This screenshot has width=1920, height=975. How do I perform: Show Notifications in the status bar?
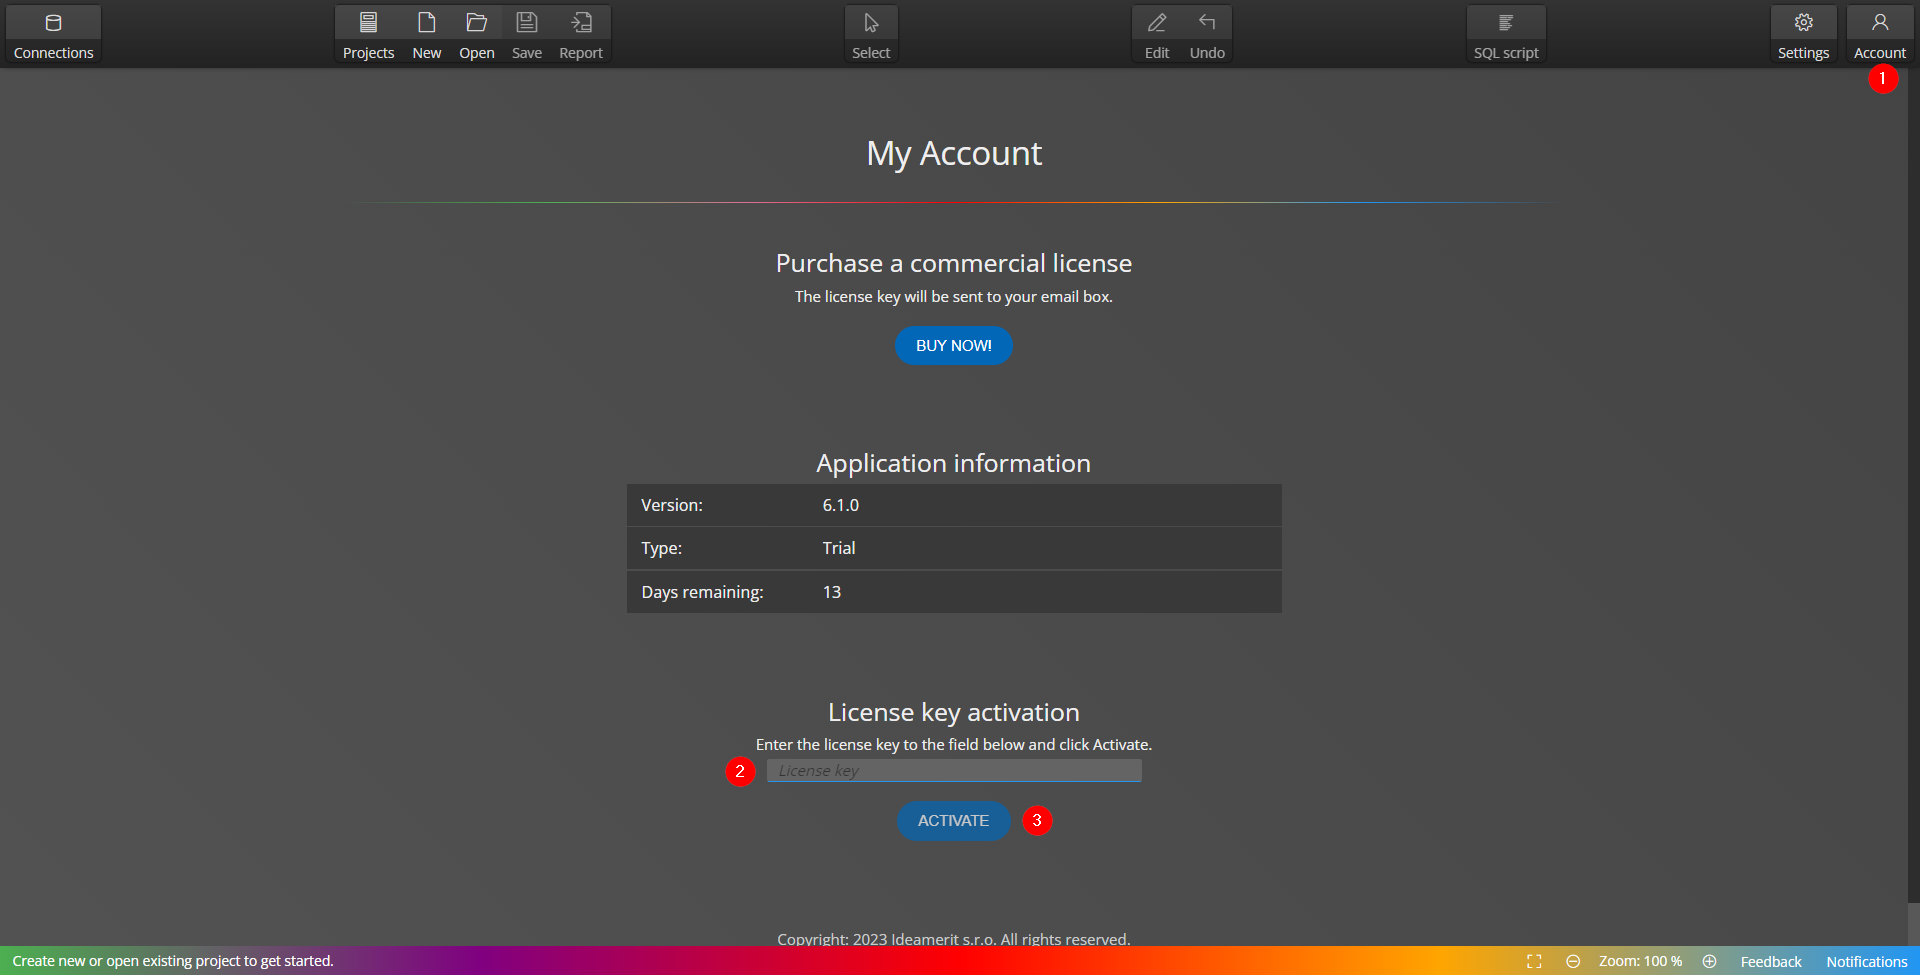[1868, 960]
